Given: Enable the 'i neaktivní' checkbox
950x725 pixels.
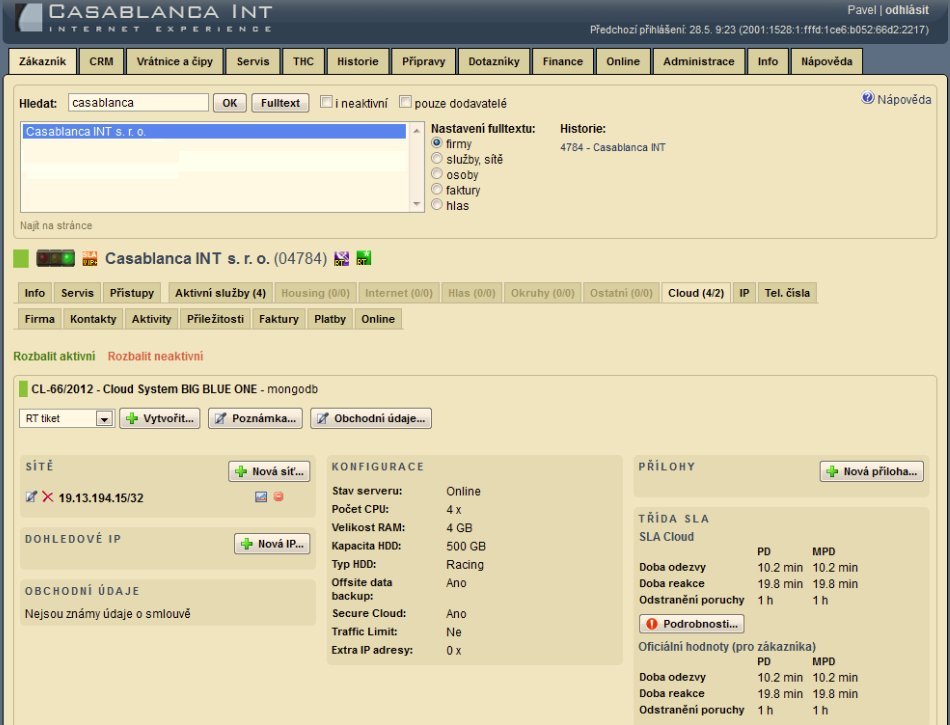Looking at the screenshot, I should [x=326, y=102].
